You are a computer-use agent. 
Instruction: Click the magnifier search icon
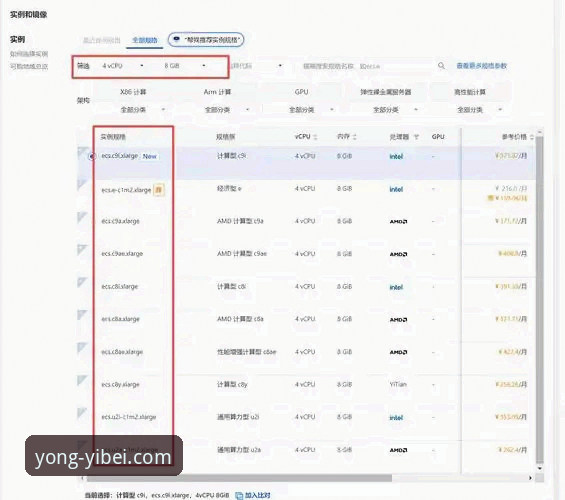pyautogui.click(x=441, y=66)
